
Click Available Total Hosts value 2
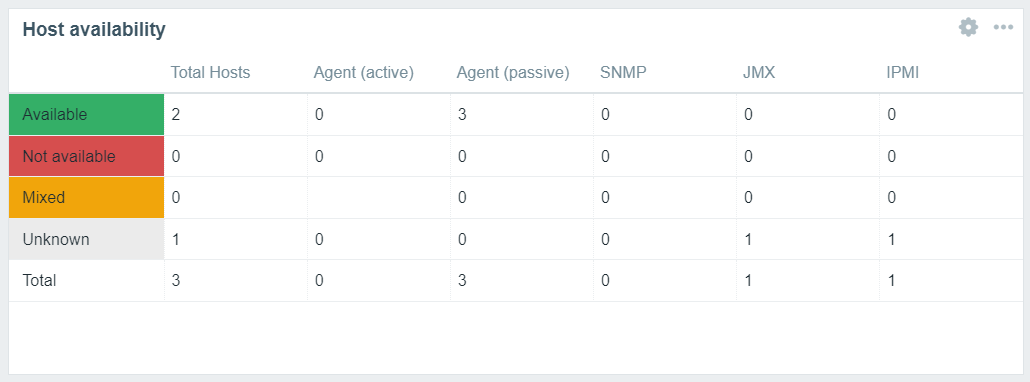tap(175, 114)
